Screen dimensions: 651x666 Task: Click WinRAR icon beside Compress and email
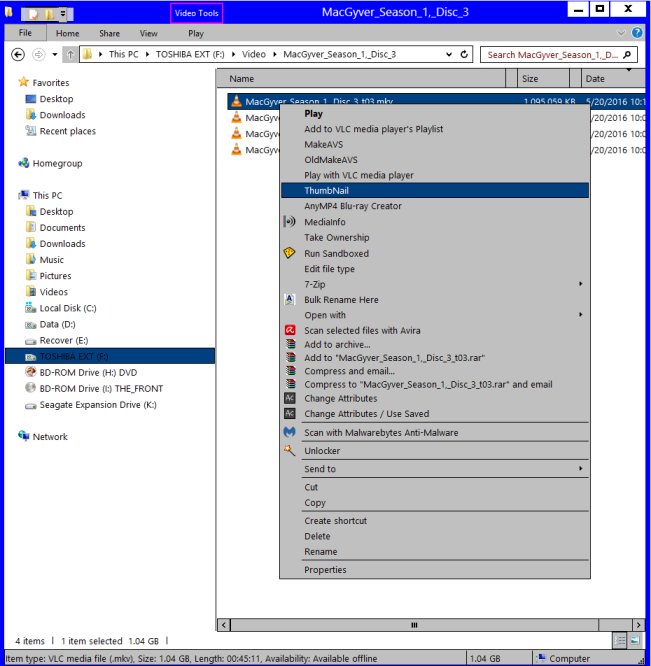pyautogui.click(x=290, y=371)
